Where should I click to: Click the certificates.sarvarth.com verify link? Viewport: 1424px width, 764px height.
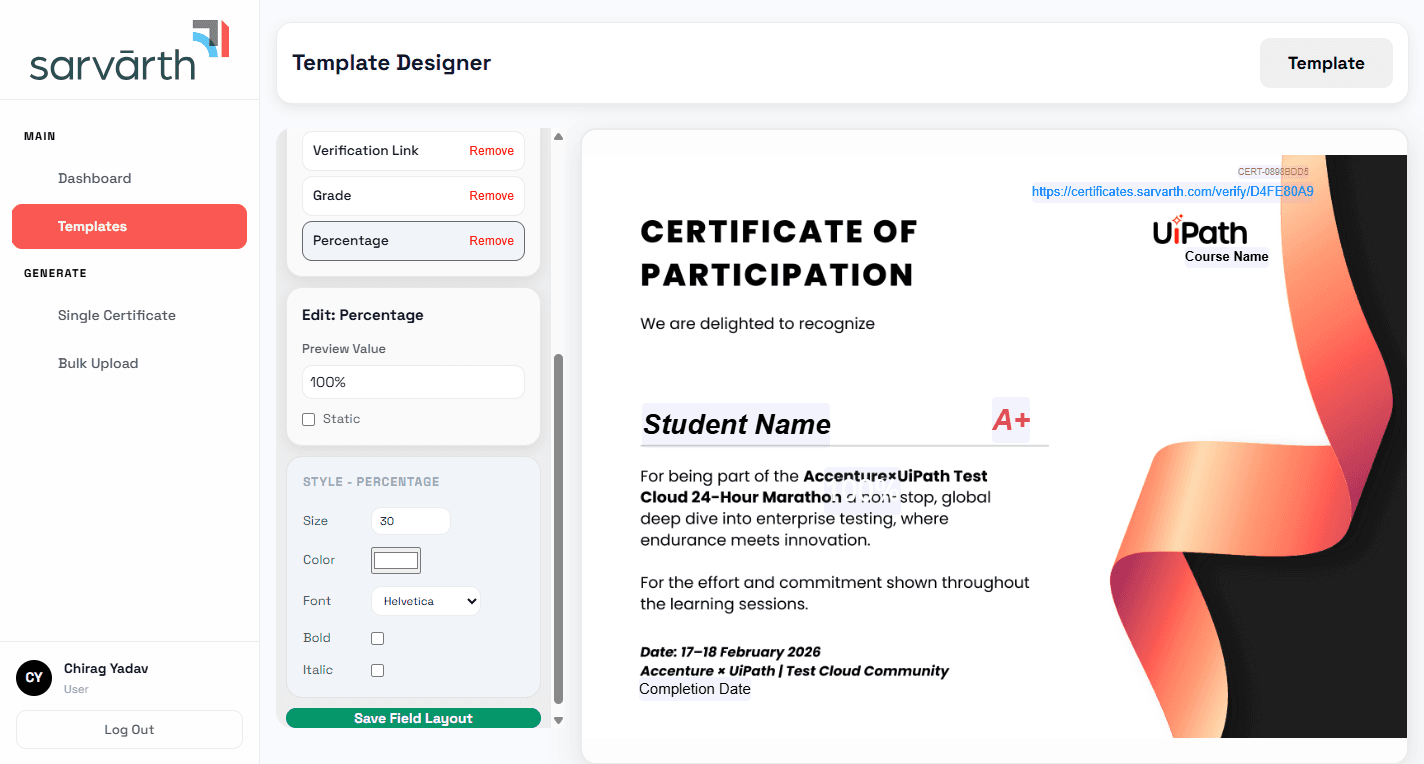tap(1173, 191)
